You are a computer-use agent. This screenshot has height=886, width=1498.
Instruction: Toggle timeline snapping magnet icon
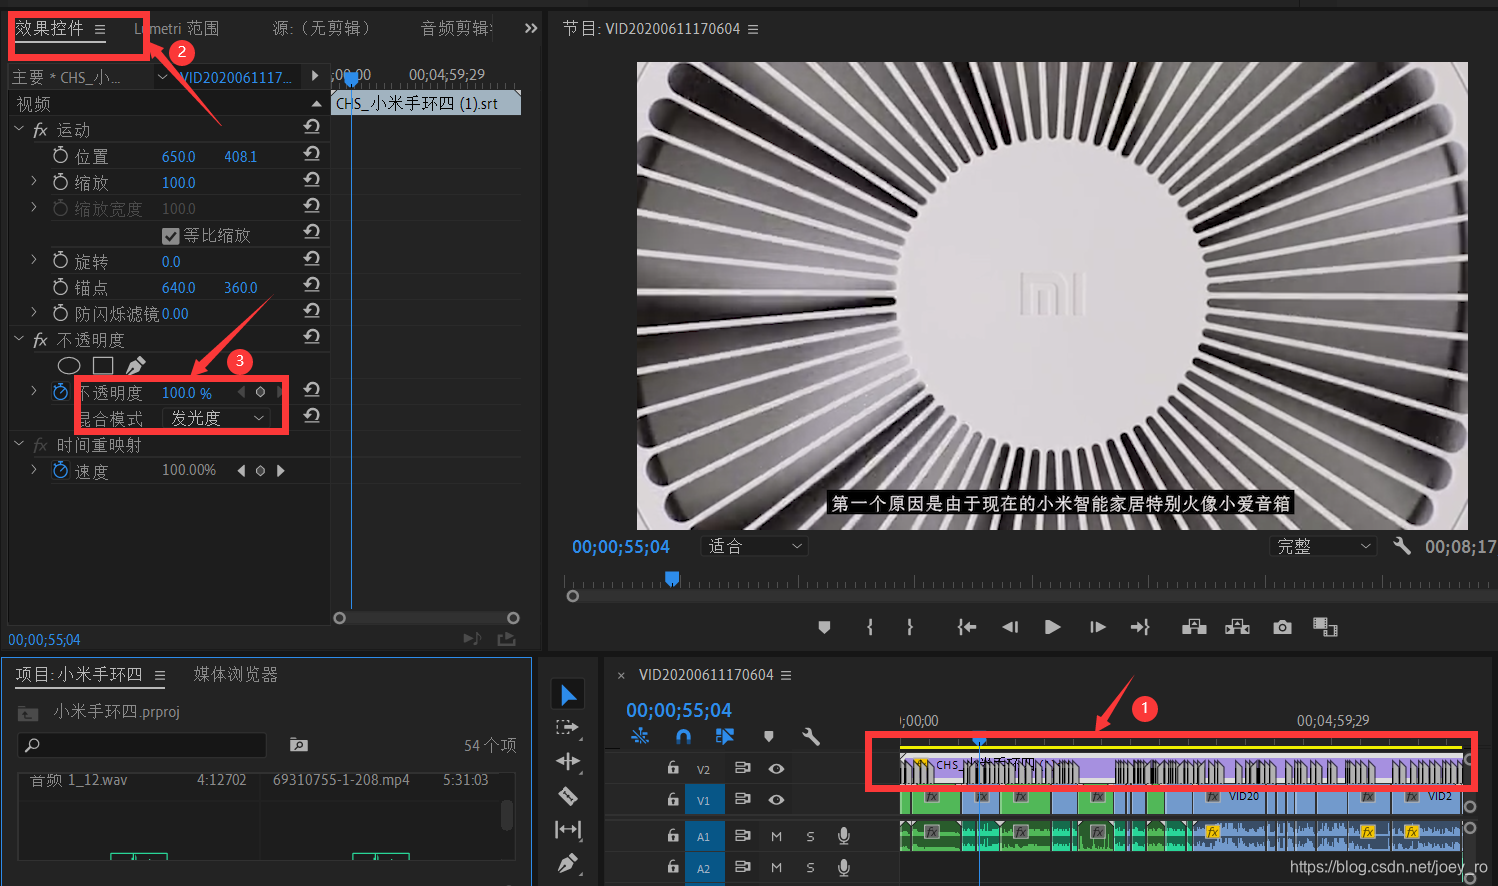click(x=683, y=737)
